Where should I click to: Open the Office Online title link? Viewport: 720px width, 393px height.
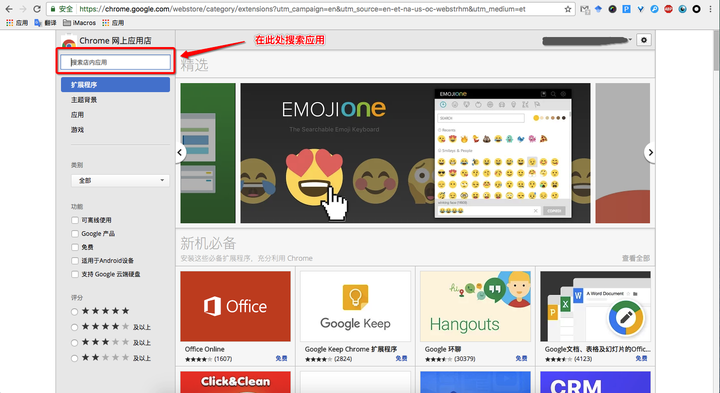pyautogui.click(x=204, y=349)
